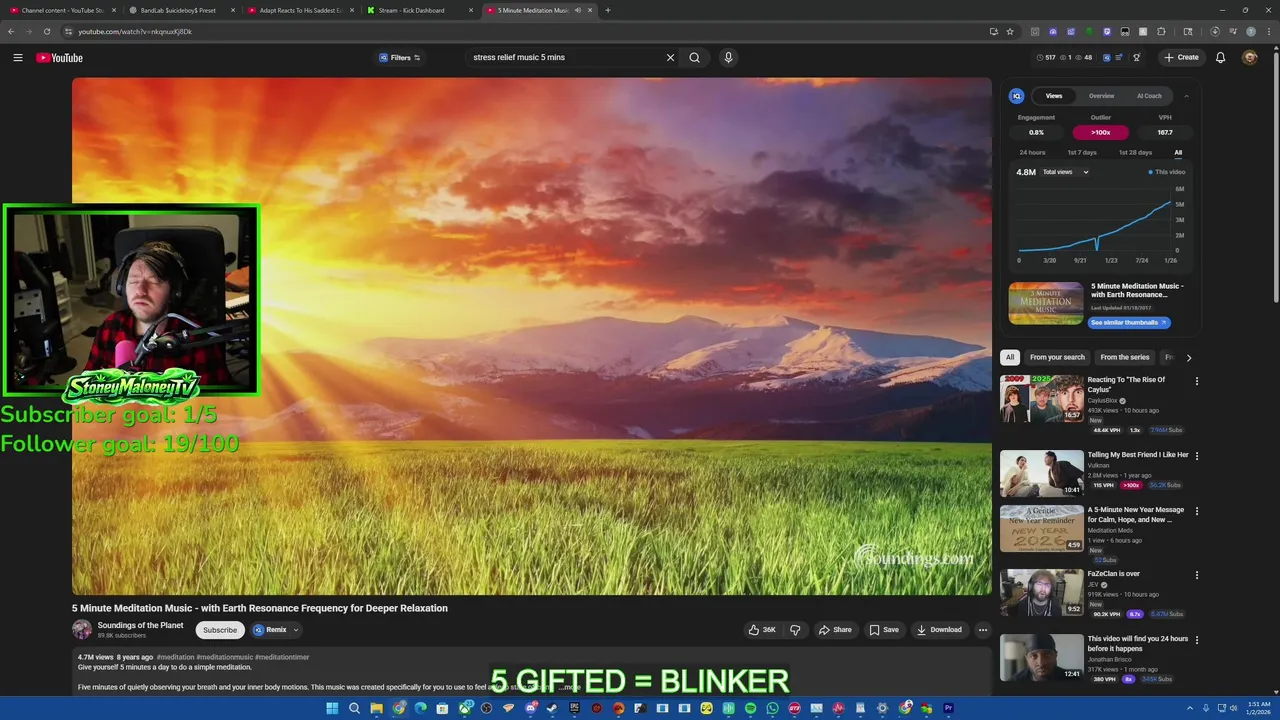Viewport: 1280px width, 720px height.
Task: Open the account avatar menu
Action: (1249, 57)
